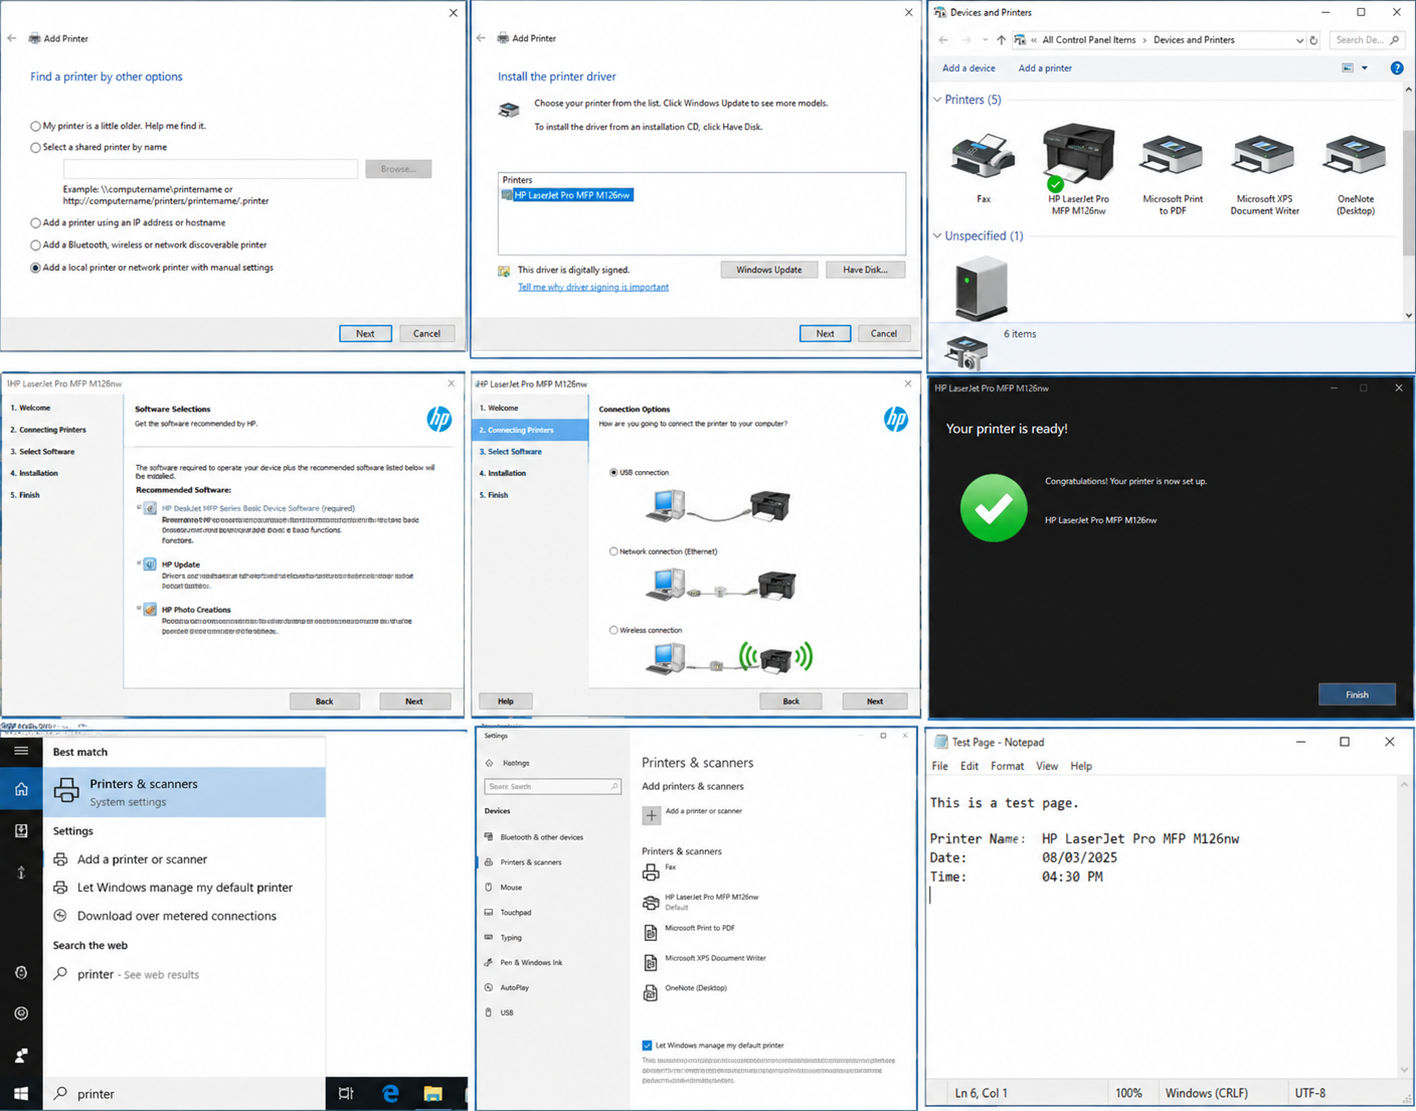Click Next in the Connection Options window
Screen dimensions: 1416x1111
click(874, 701)
